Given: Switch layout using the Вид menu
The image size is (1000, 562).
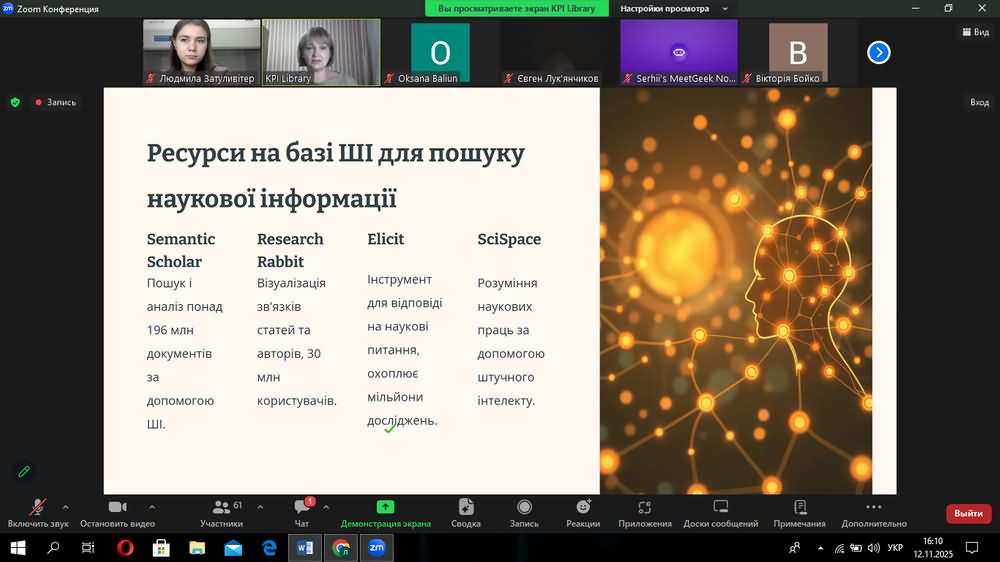Looking at the screenshot, I should [x=975, y=32].
